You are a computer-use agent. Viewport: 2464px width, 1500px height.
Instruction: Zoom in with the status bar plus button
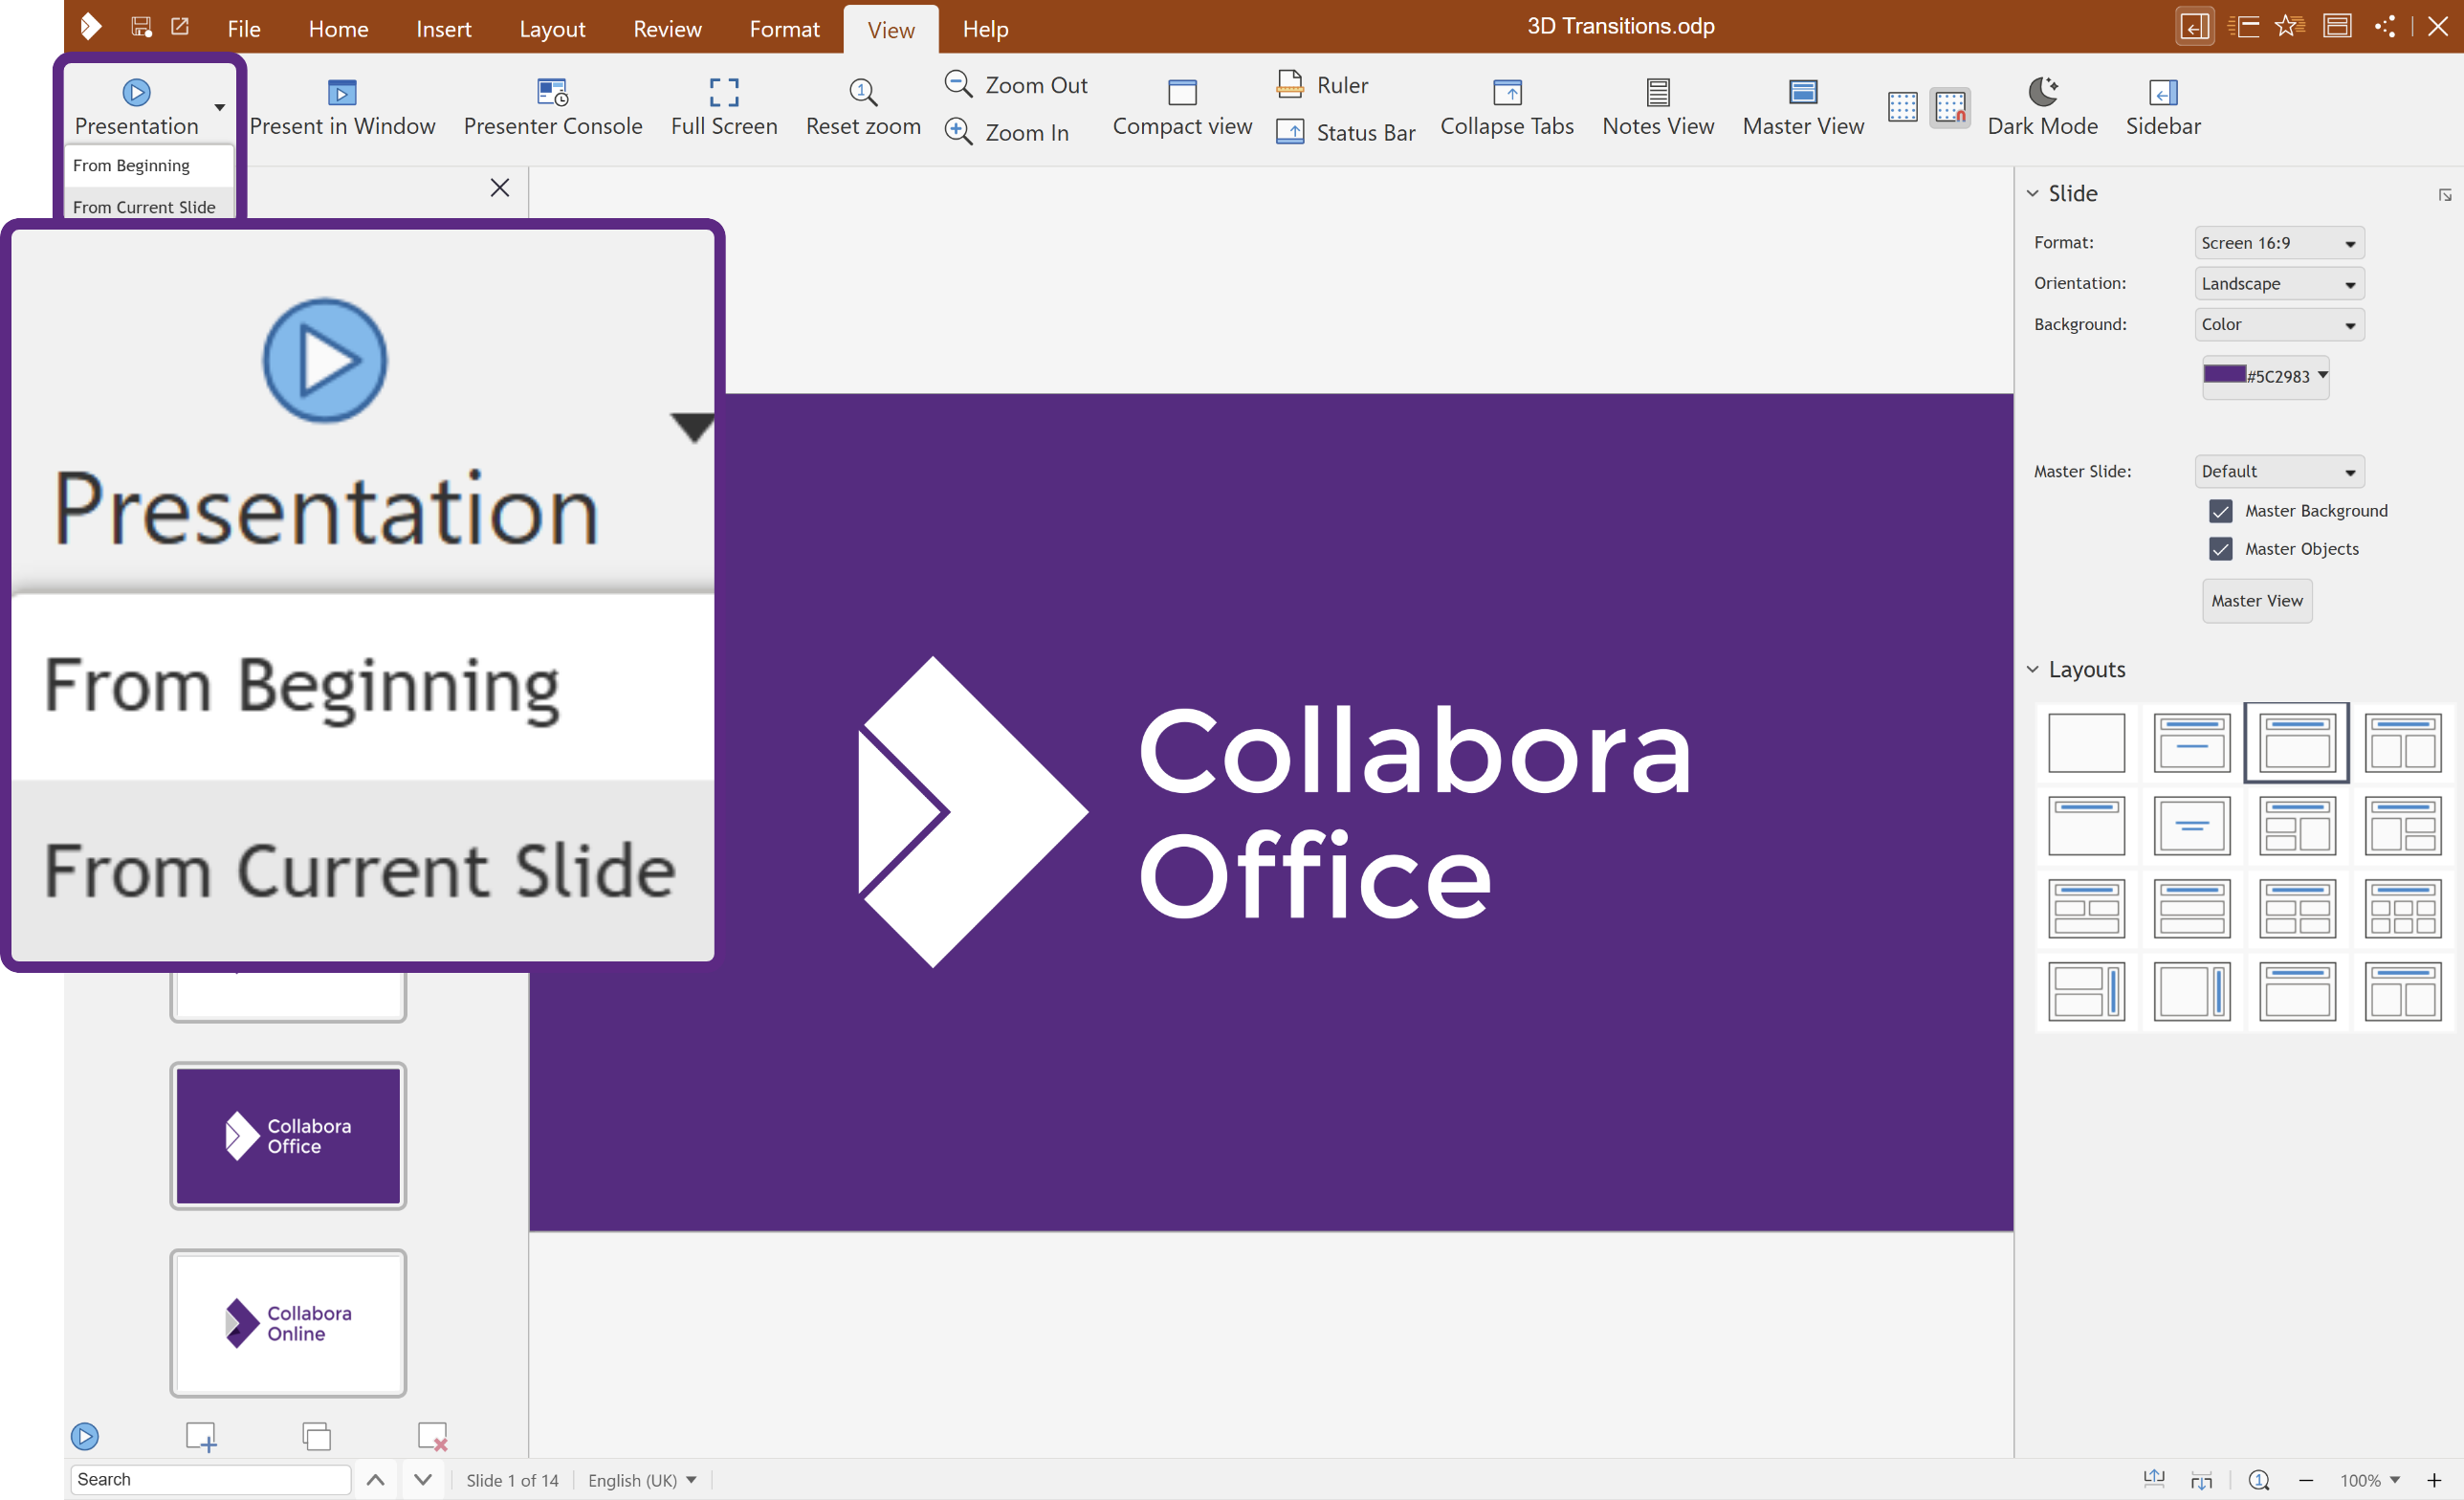tap(2434, 1479)
